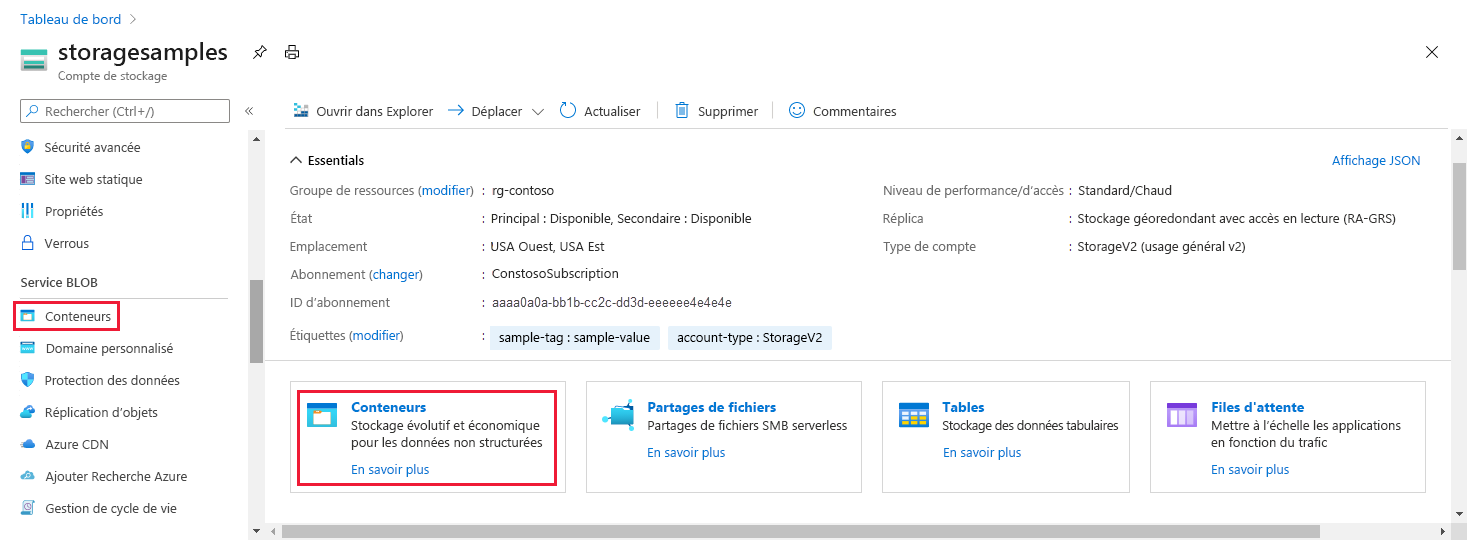Open the Protection des données shield icon
Screen dimensions: 1467x540
point(28,380)
